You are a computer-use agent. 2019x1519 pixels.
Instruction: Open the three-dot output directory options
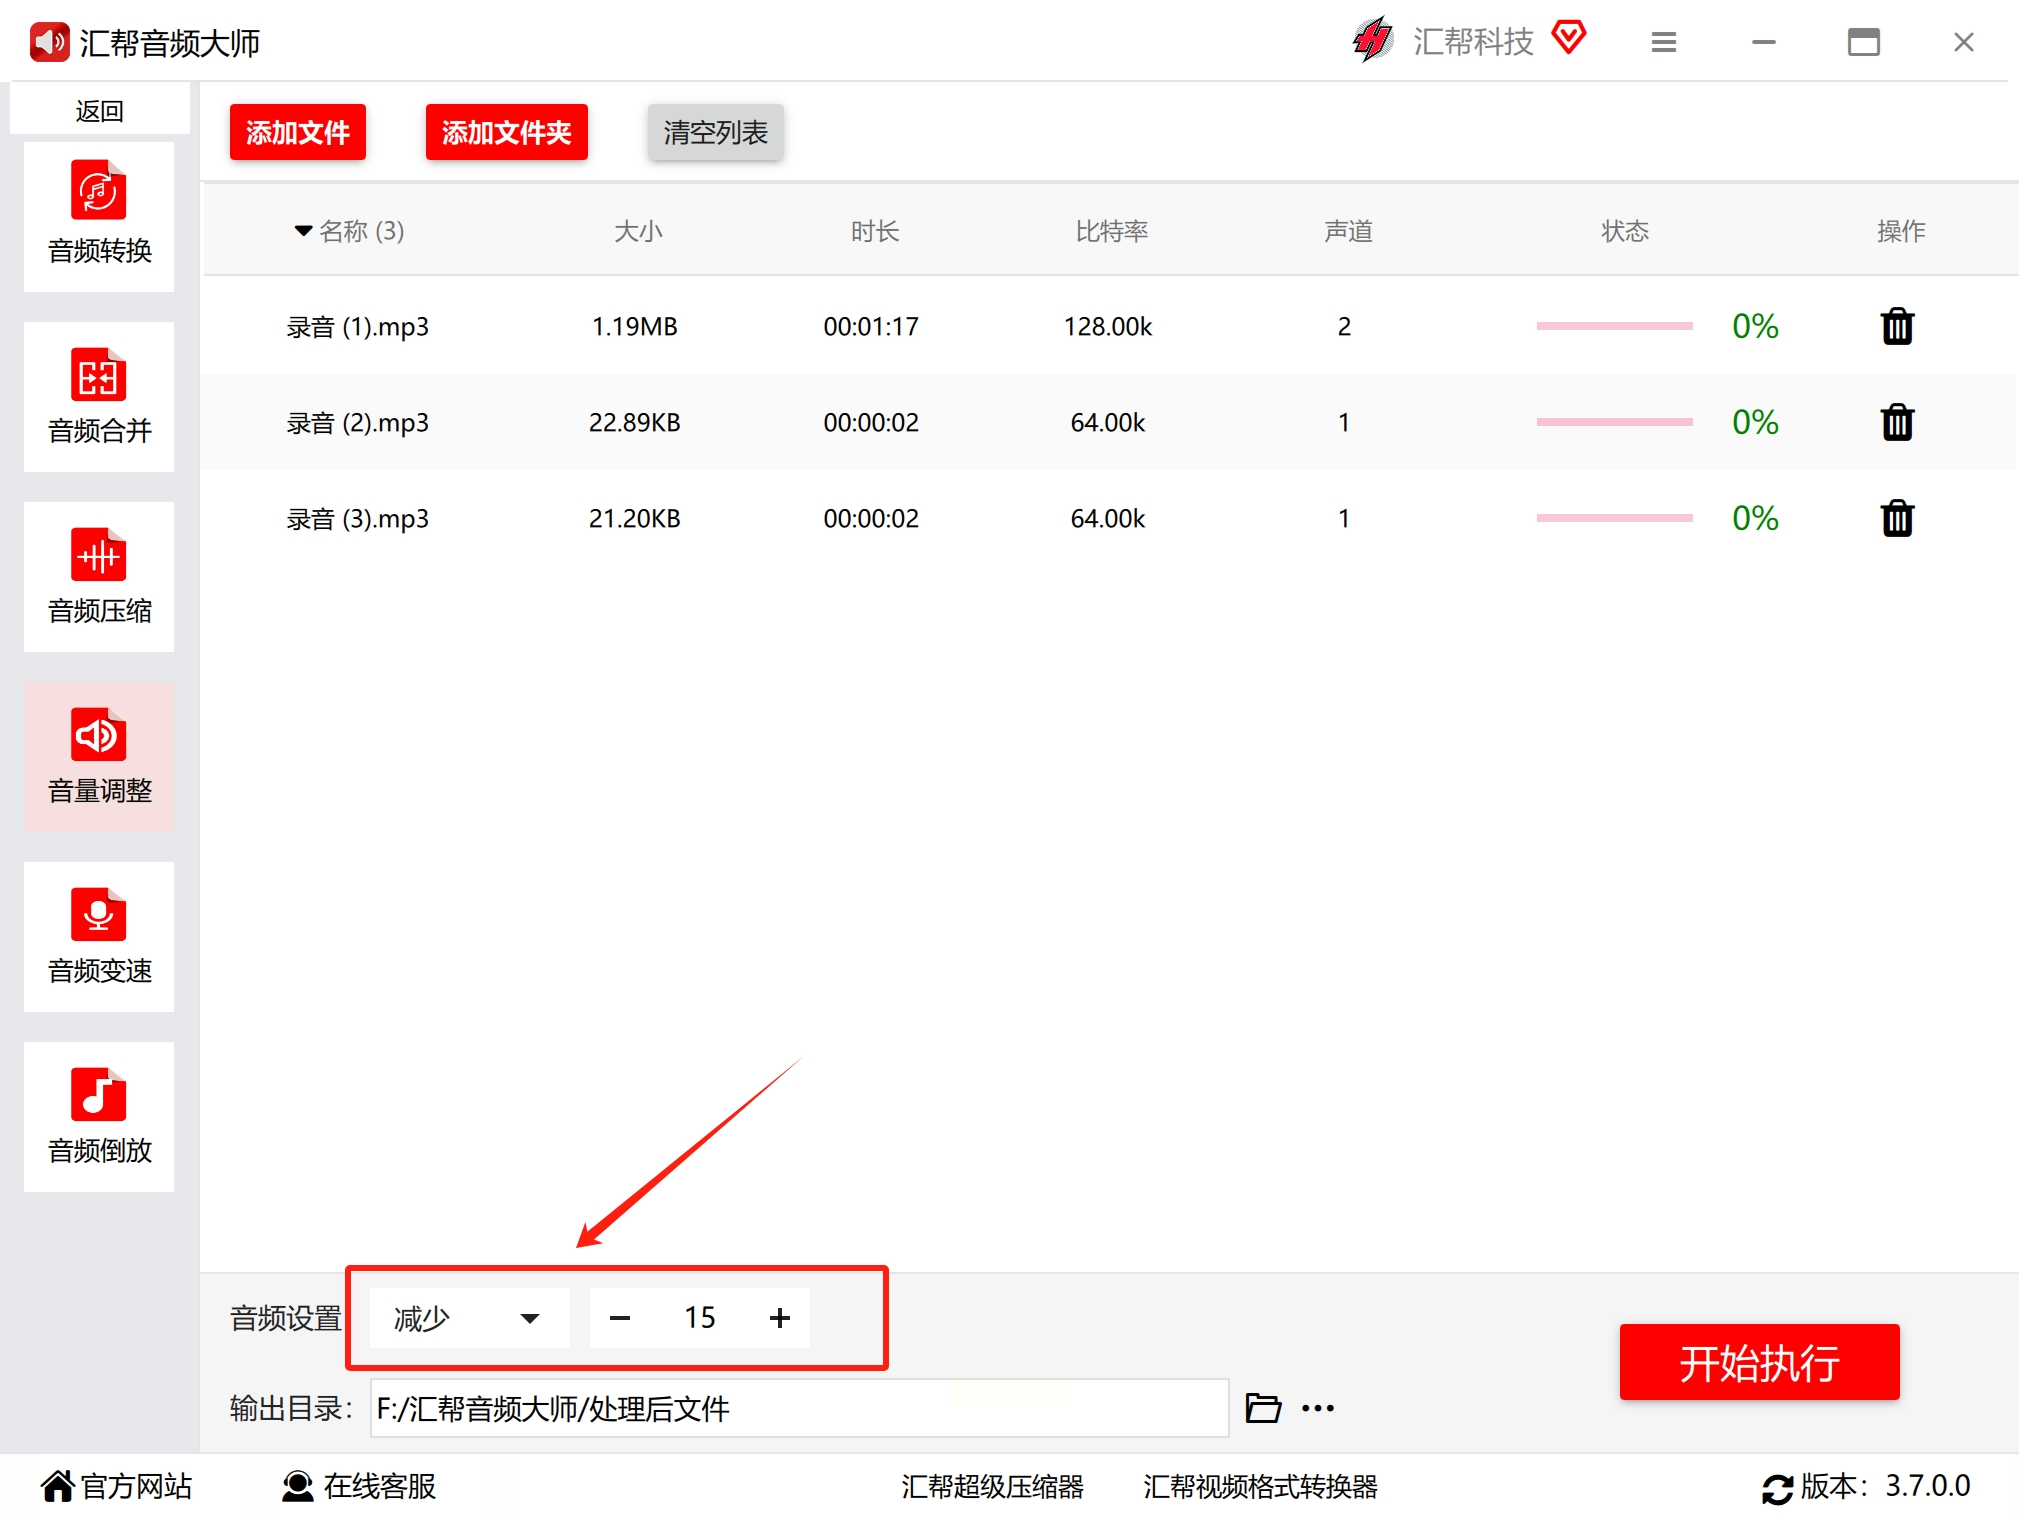[x=1318, y=1408]
